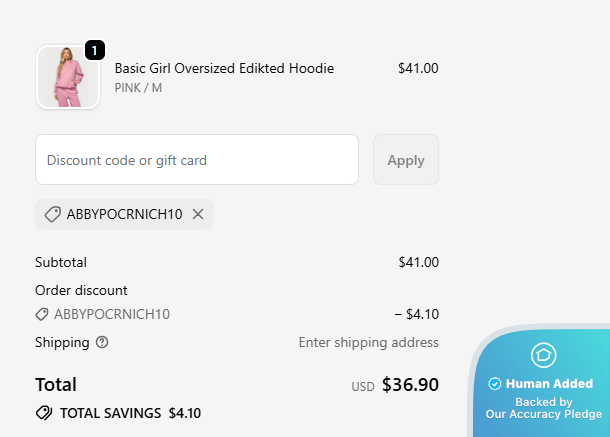This screenshot has height=437, width=610.
Task: Click the ABBYPOCRNICH10 code under Order discount
Action: pos(112,314)
